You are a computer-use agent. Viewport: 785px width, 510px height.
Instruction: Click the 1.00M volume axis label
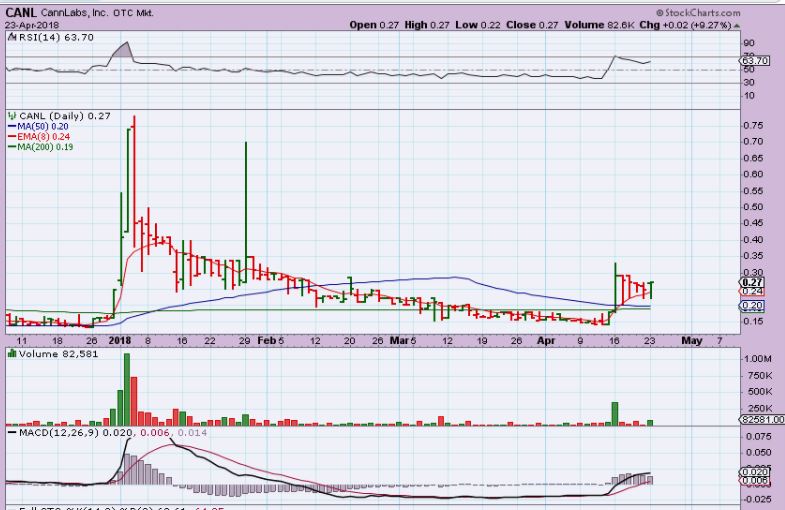point(758,359)
